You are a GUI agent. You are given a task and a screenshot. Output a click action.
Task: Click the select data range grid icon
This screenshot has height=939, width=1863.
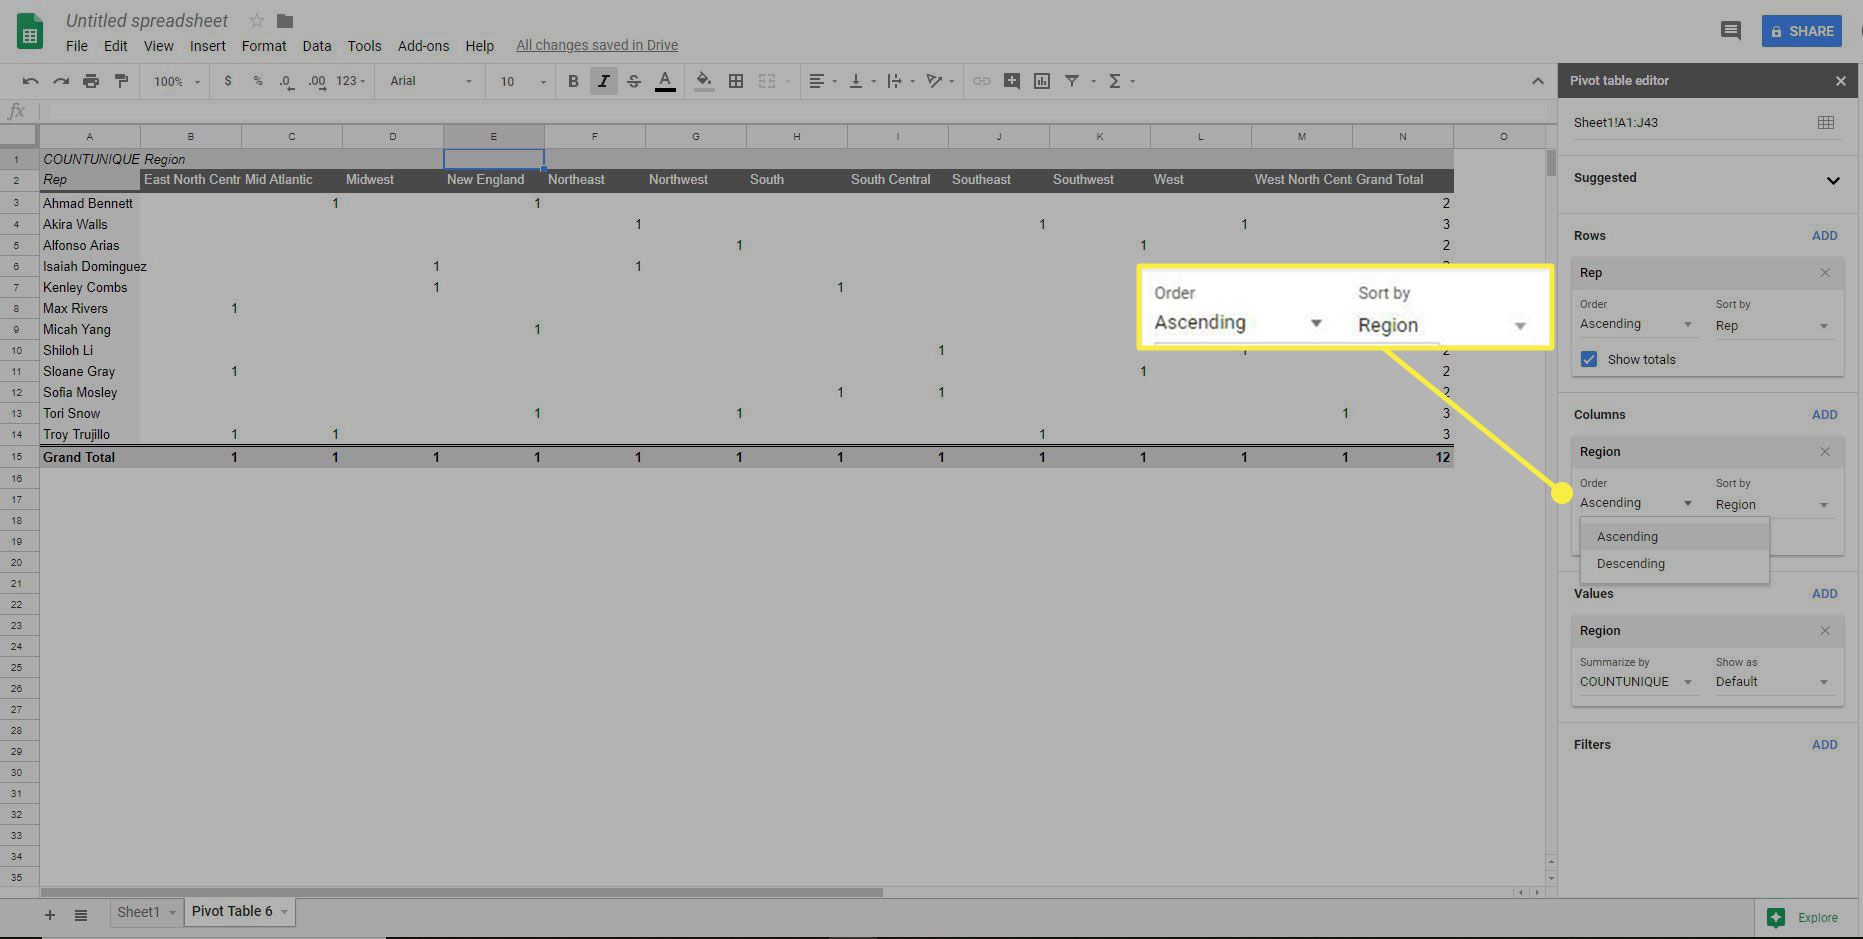click(x=1826, y=122)
